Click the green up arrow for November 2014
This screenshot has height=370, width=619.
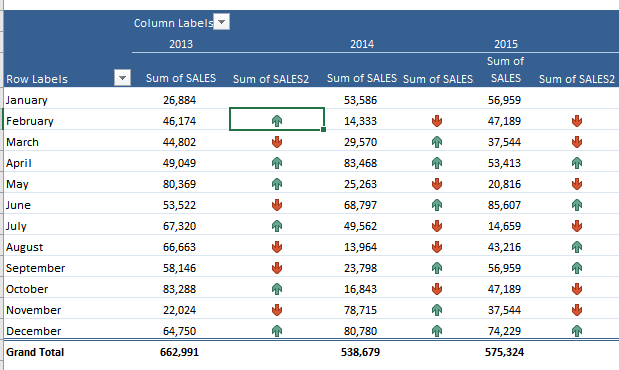pos(437,310)
